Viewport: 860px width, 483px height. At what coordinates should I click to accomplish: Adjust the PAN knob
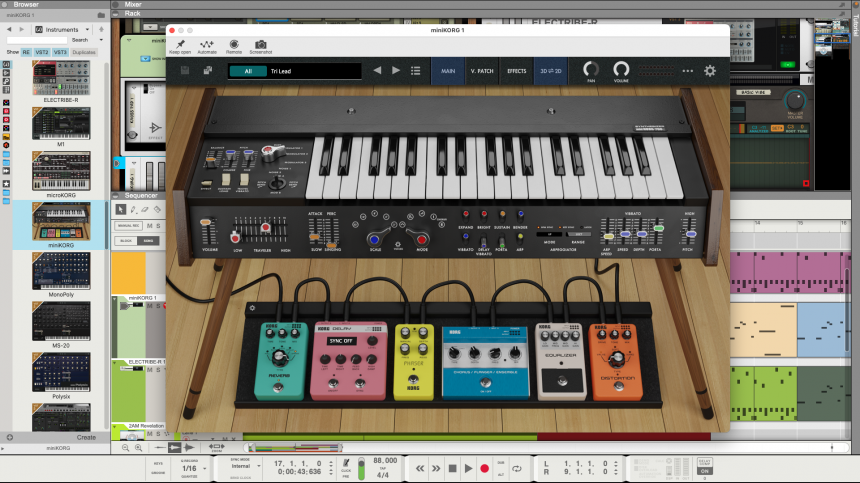click(591, 69)
